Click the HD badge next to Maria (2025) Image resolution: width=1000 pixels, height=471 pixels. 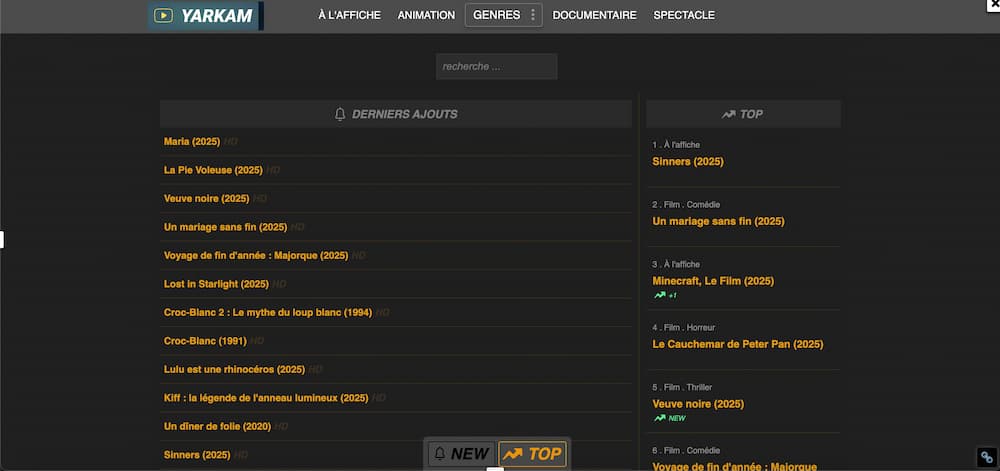pyautogui.click(x=230, y=141)
